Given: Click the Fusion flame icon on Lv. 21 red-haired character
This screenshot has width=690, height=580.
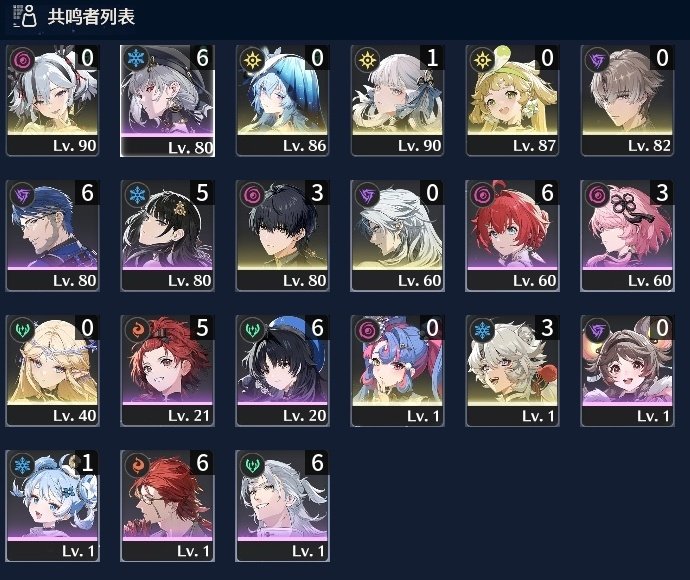Looking at the screenshot, I should click(137, 330).
